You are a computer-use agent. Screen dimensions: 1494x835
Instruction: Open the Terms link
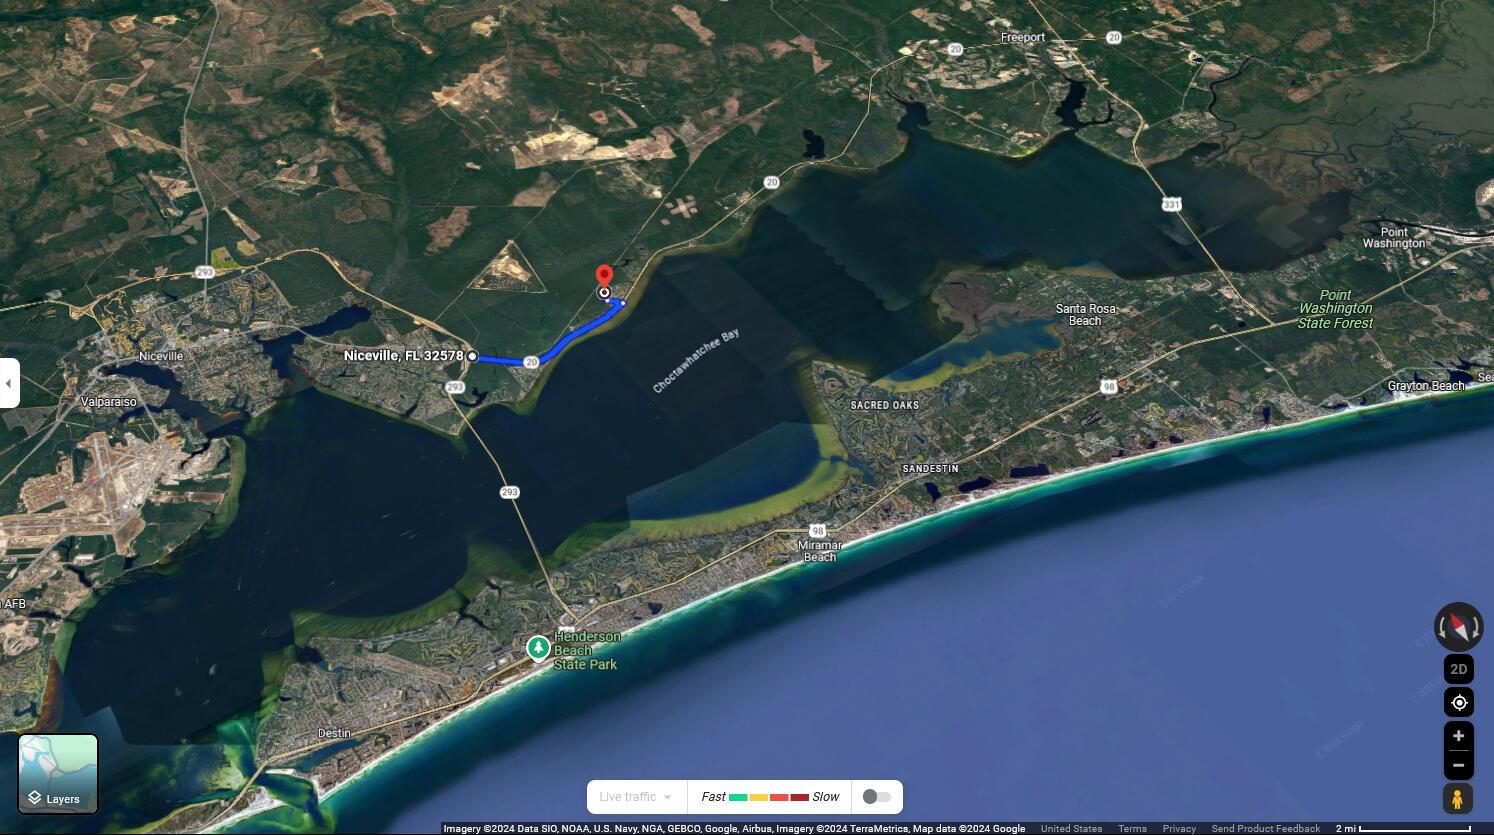(x=1132, y=829)
